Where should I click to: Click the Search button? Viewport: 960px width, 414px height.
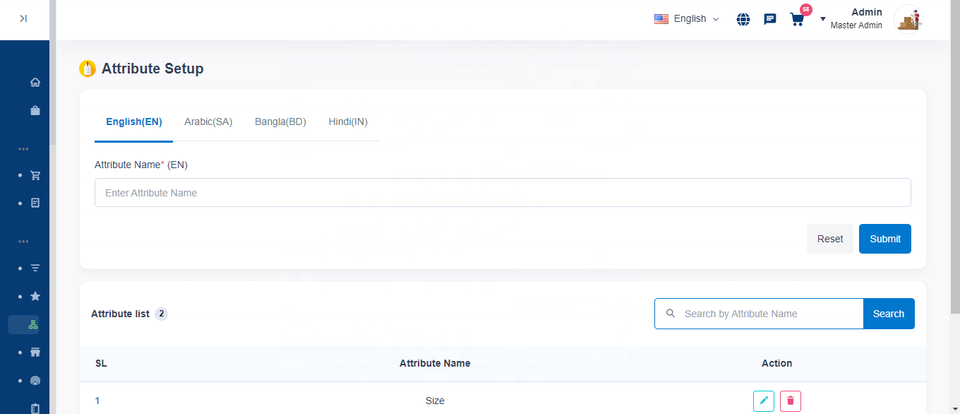(888, 314)
